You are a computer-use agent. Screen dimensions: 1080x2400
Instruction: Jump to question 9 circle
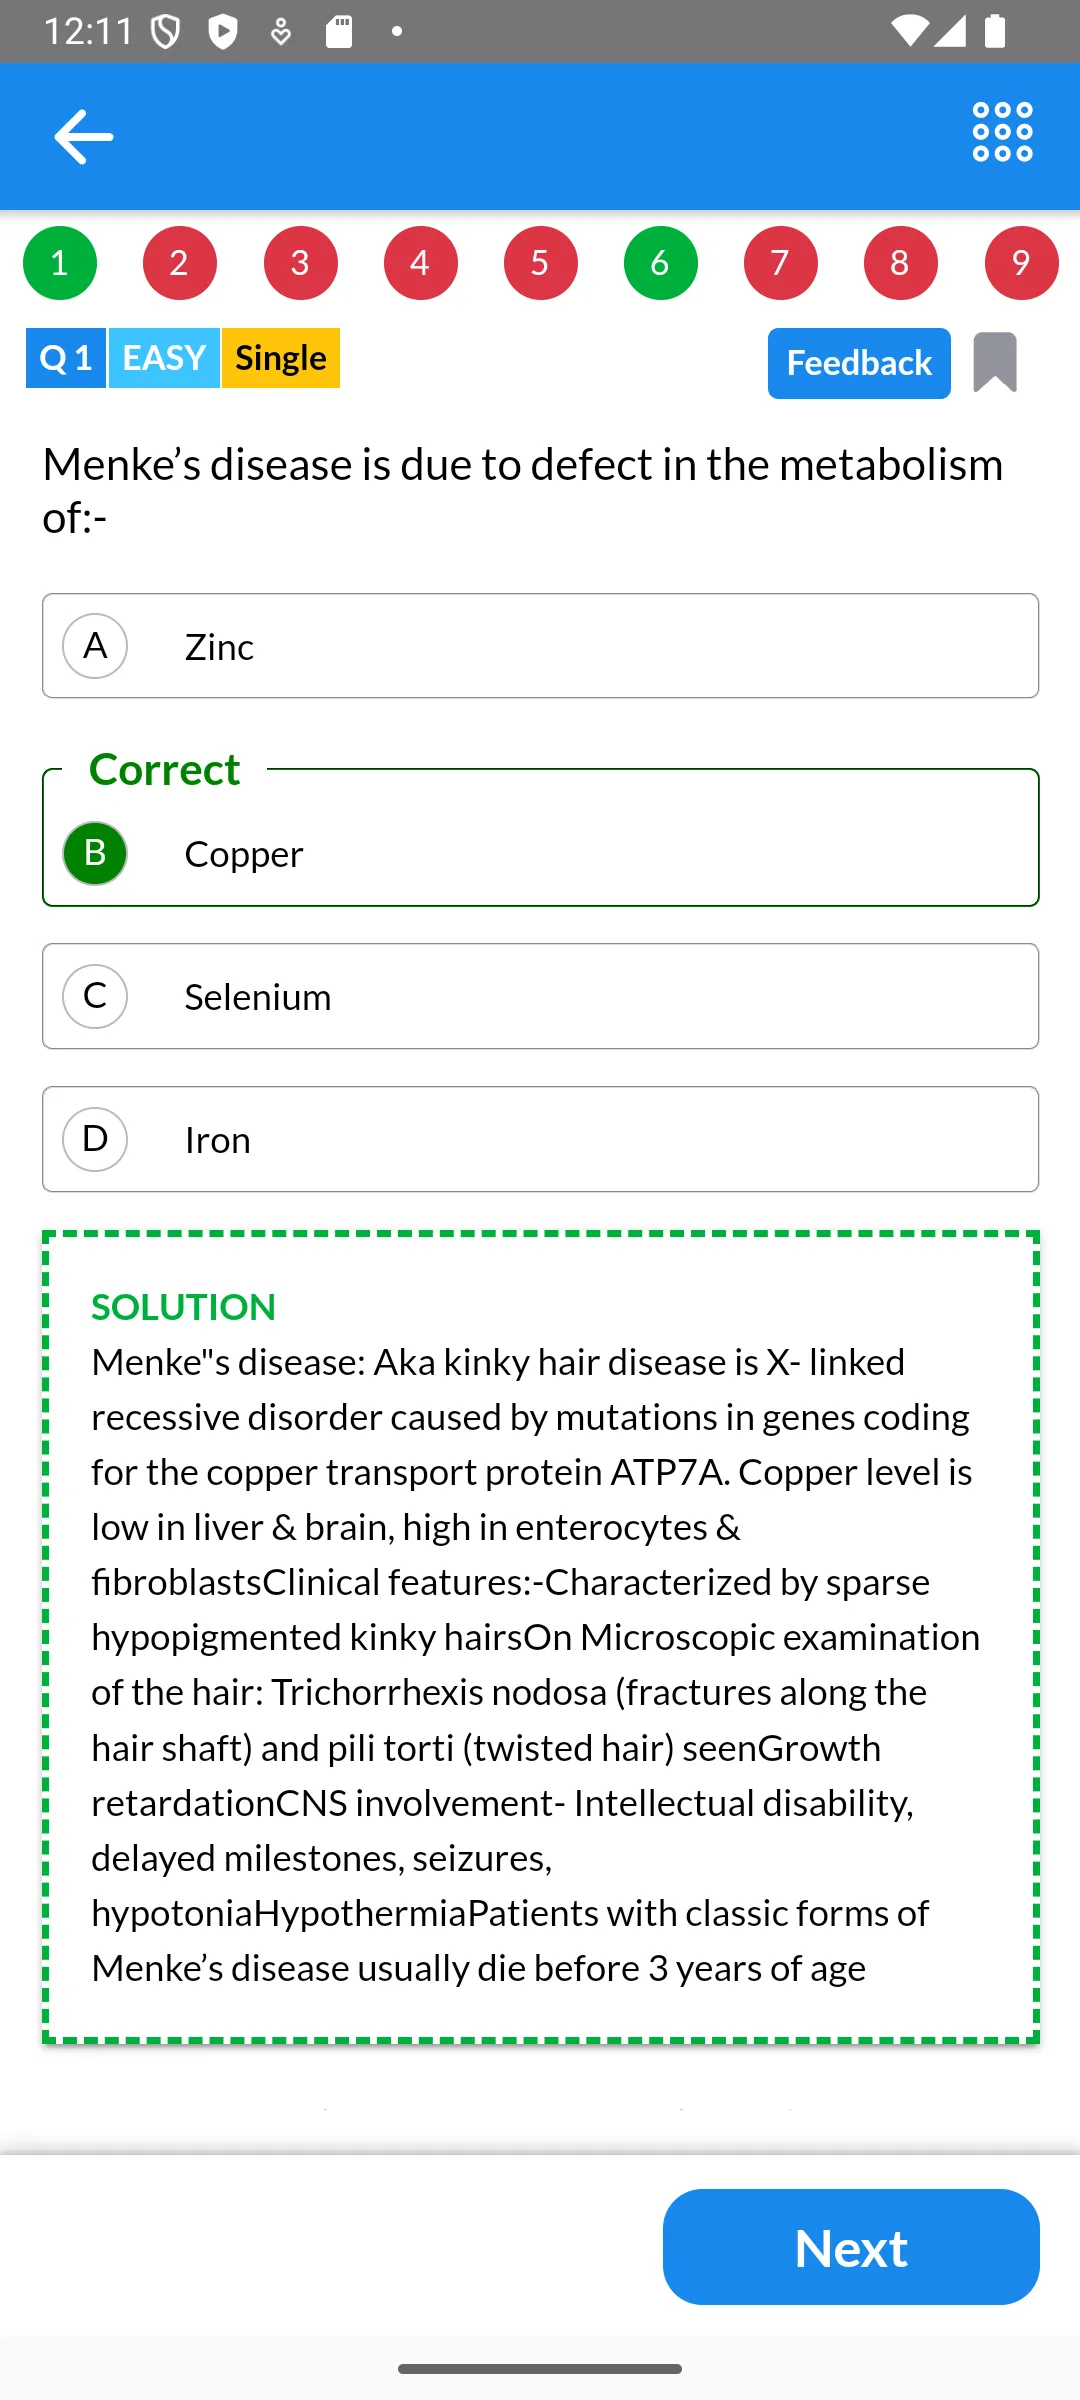click(1021, 263)
